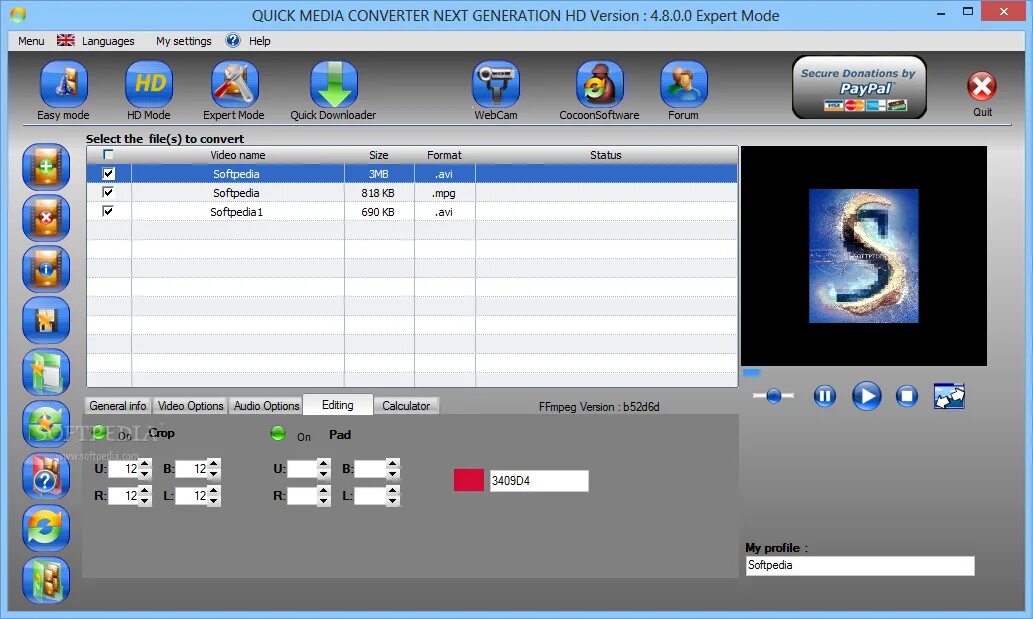Image resolution: width=1033 pixels, height=619 pixels.
Task: Pause the video preview
Action: pos(825,396)
